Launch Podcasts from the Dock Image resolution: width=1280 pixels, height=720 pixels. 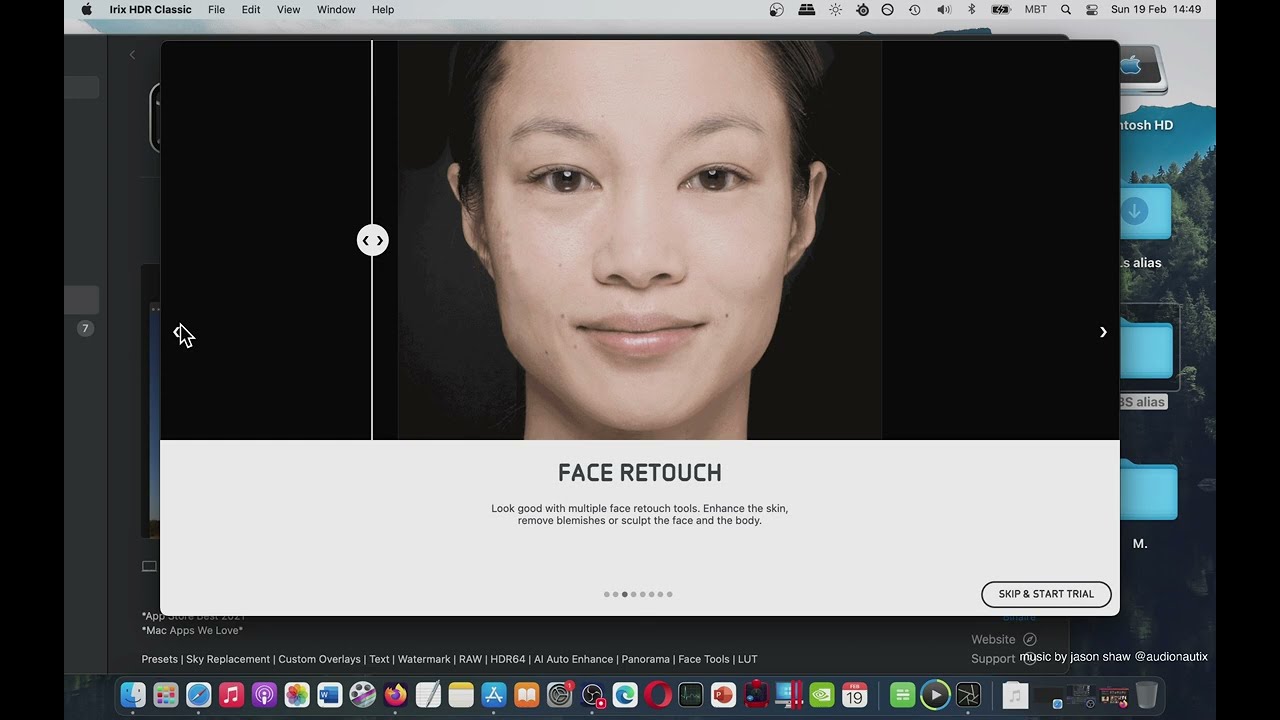(x=264, y=695)
